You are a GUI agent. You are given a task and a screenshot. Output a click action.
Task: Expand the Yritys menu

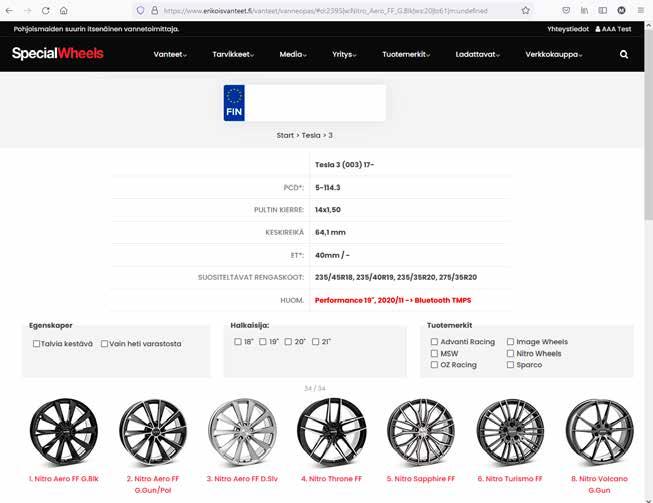[x=344, y=54]
